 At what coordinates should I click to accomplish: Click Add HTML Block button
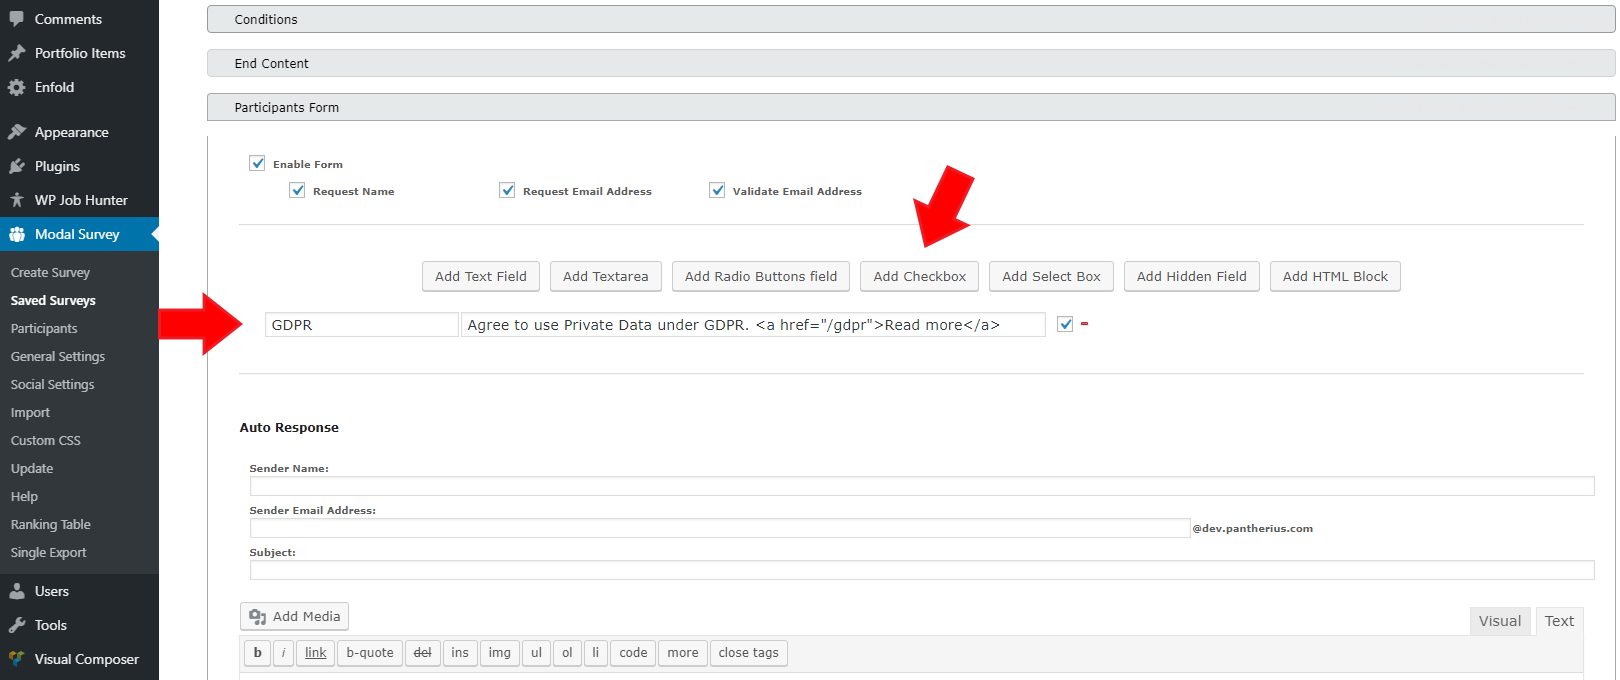pos(1335,276)
